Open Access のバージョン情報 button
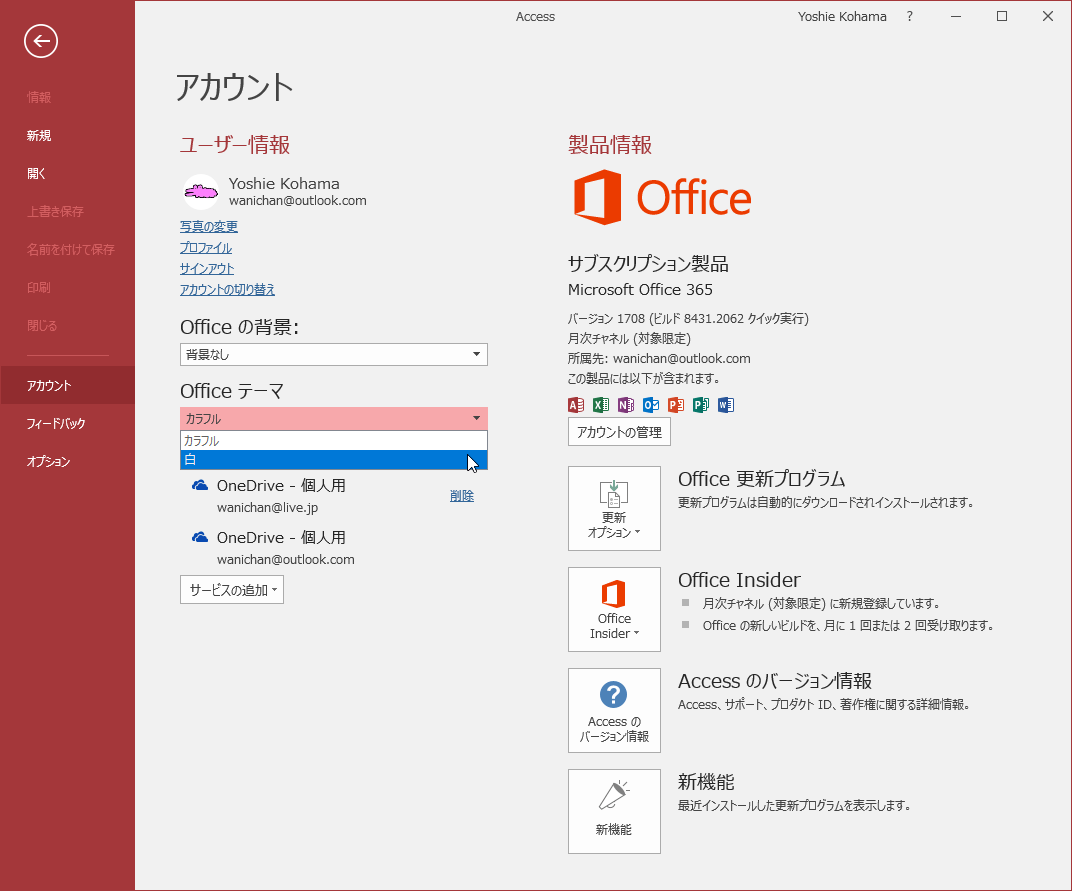Image resolution: width=1072 pixels, height=891 pixels. [614, 710]
